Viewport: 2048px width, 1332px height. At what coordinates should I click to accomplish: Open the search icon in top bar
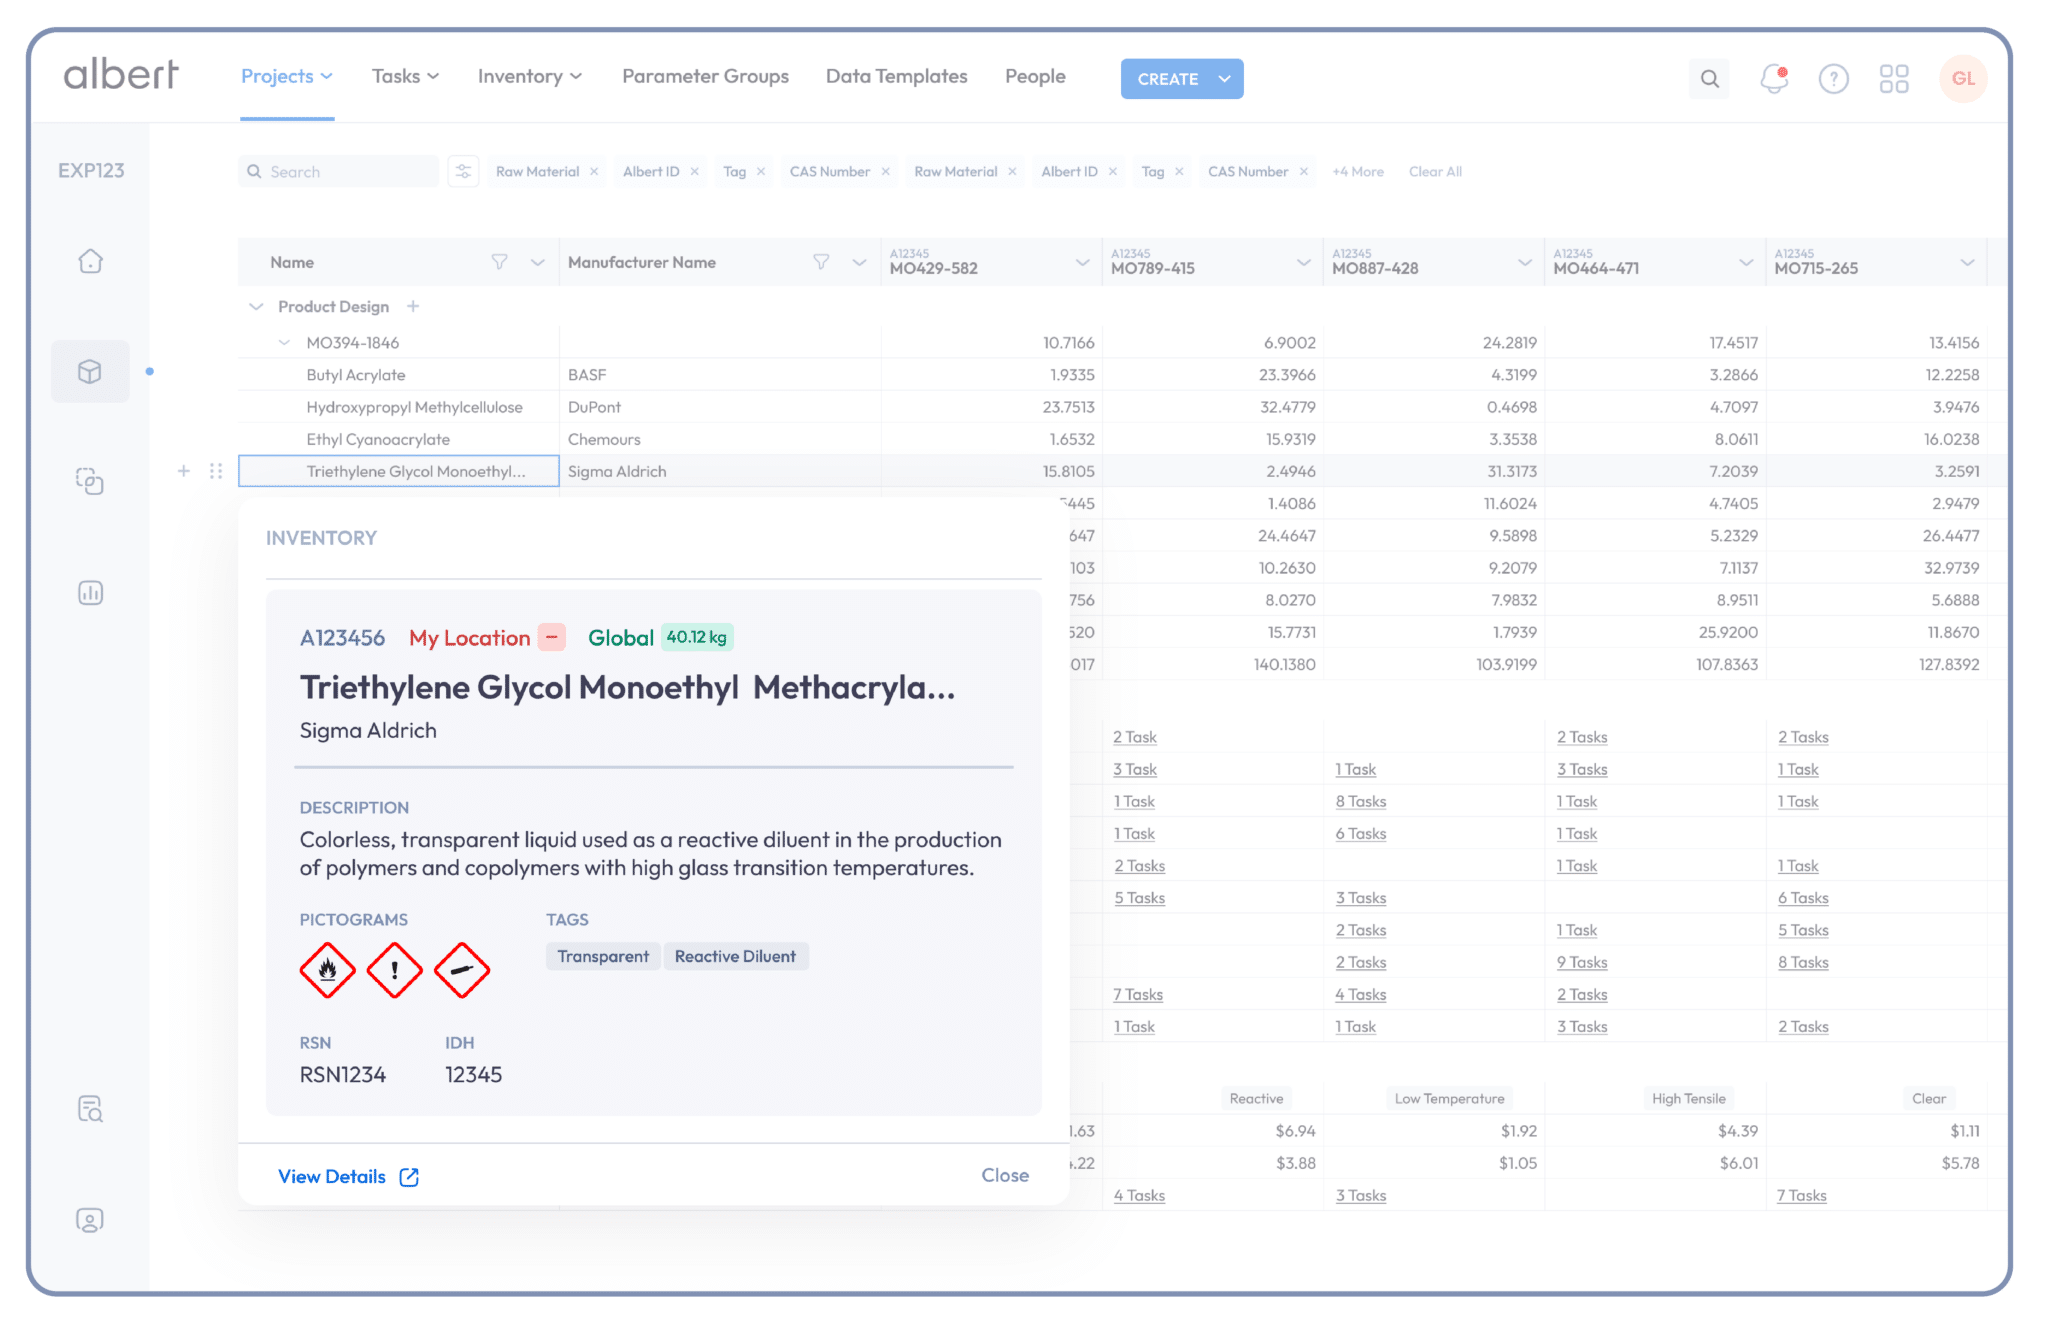[x=1709, y=79]
